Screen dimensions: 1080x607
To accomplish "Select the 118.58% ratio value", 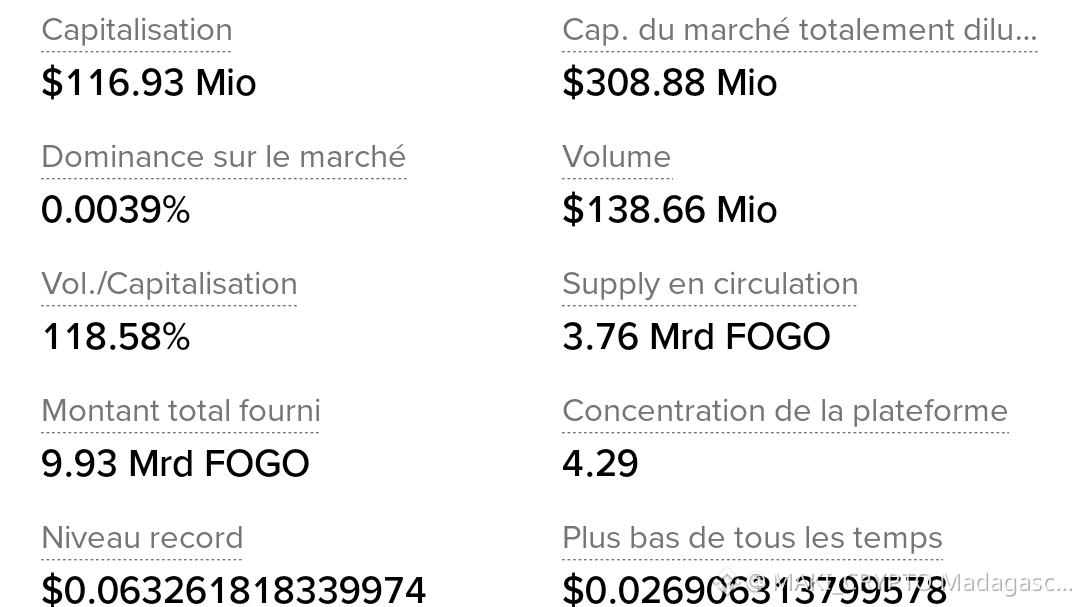I will 116,337.
